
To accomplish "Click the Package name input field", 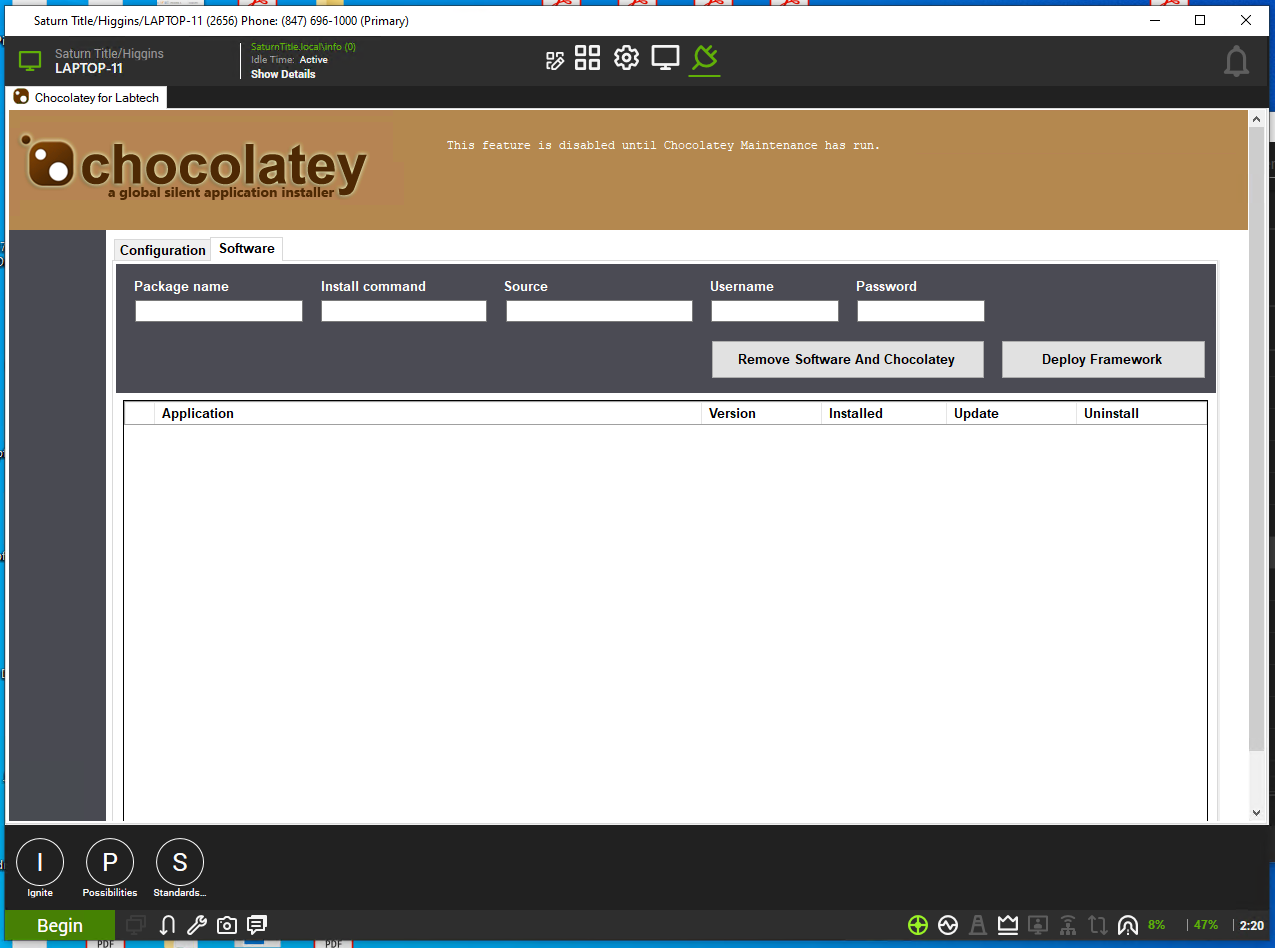I will [219, 311].
